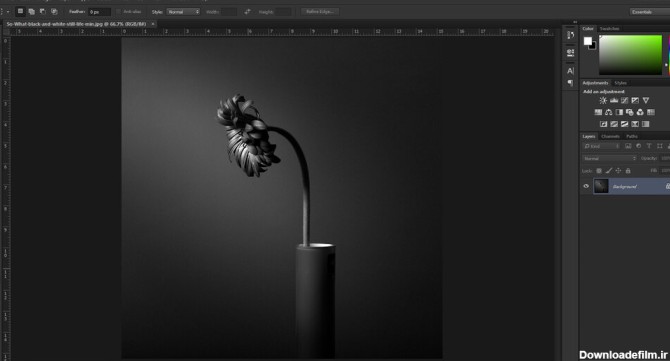Switch to the Paths tab
The height and width of the screenshot is (361, 670).
coord(632,136)
